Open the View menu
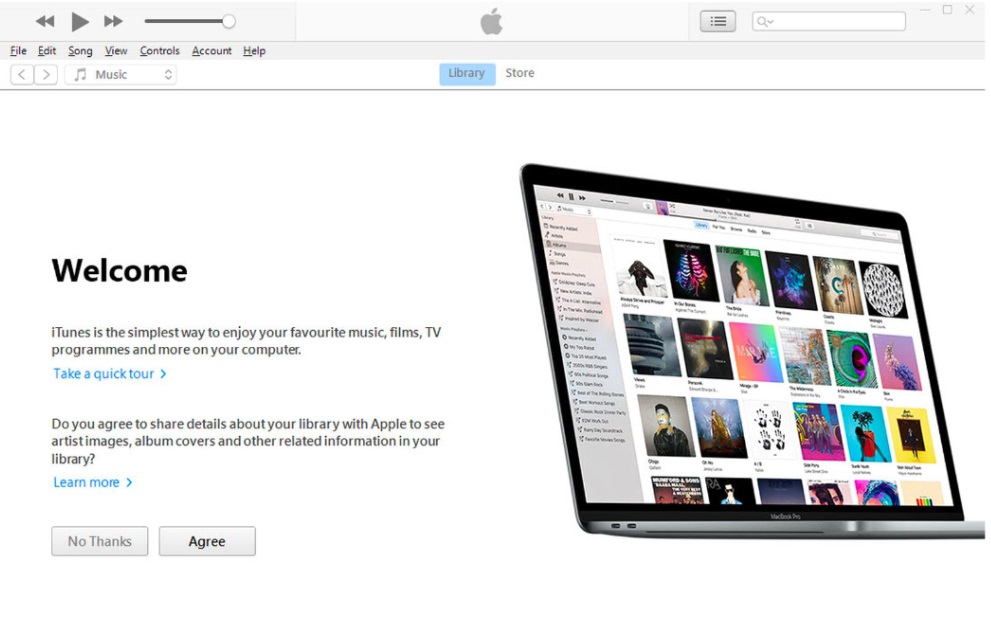991x630 pixels. 116,51
